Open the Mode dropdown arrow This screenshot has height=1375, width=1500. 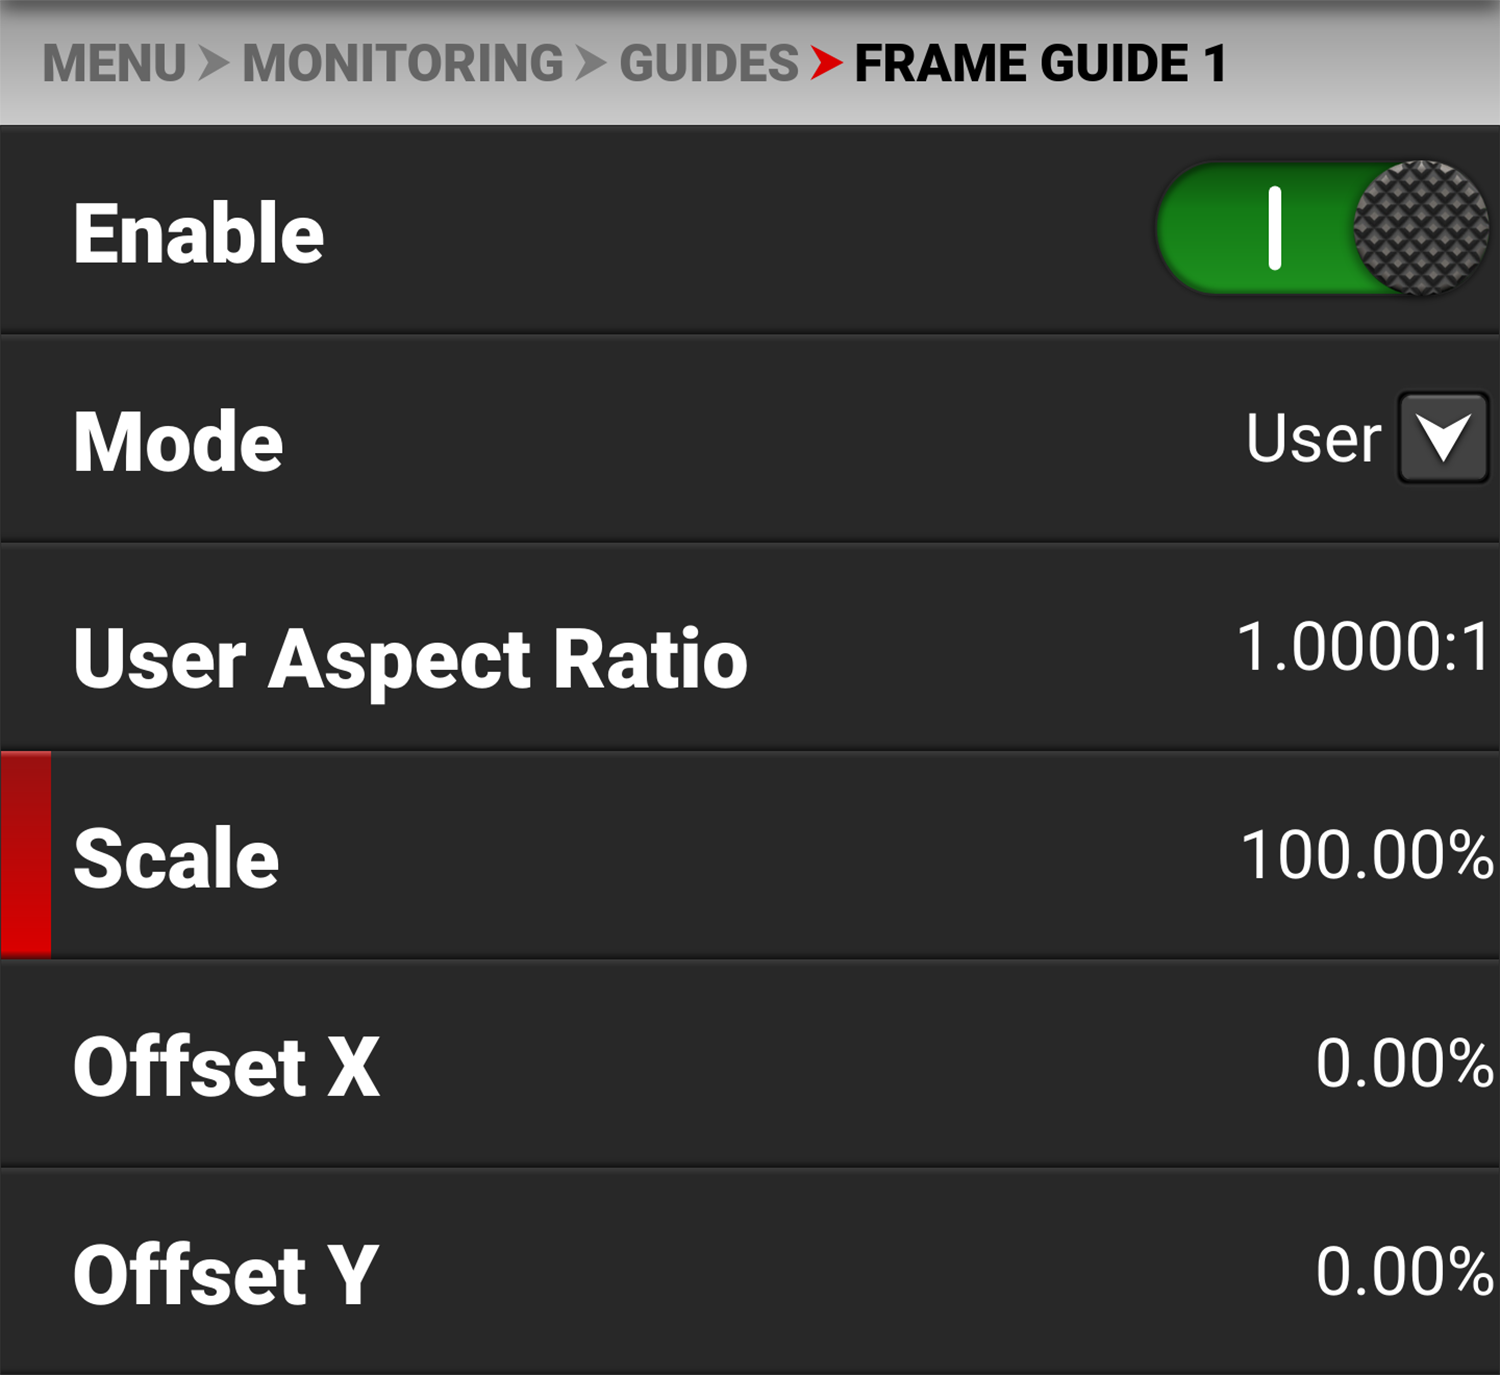(x=1442, y=438)
